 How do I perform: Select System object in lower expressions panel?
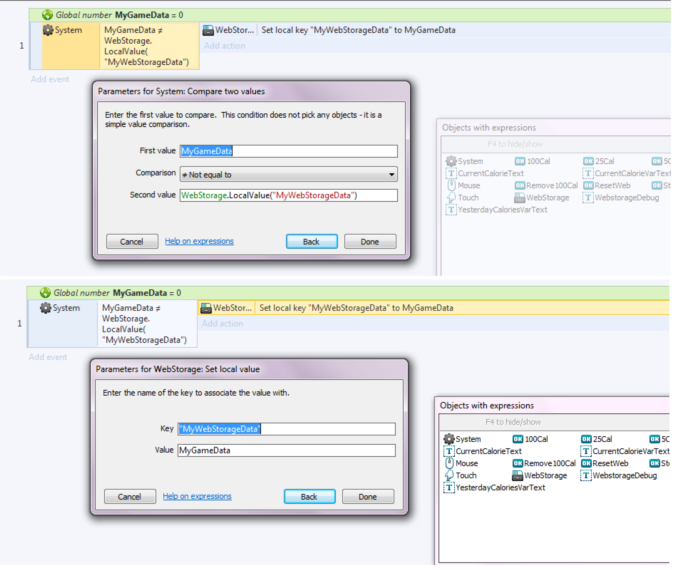click(x=462, y=439)
